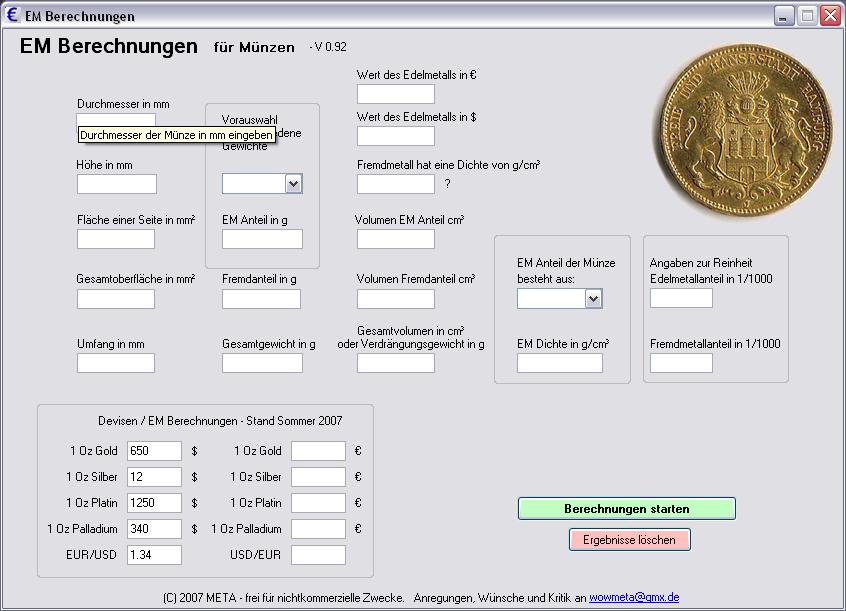Click the Ergebnisse löschen button
Viewport: 846px width, 611px height.
click(629, 540)
